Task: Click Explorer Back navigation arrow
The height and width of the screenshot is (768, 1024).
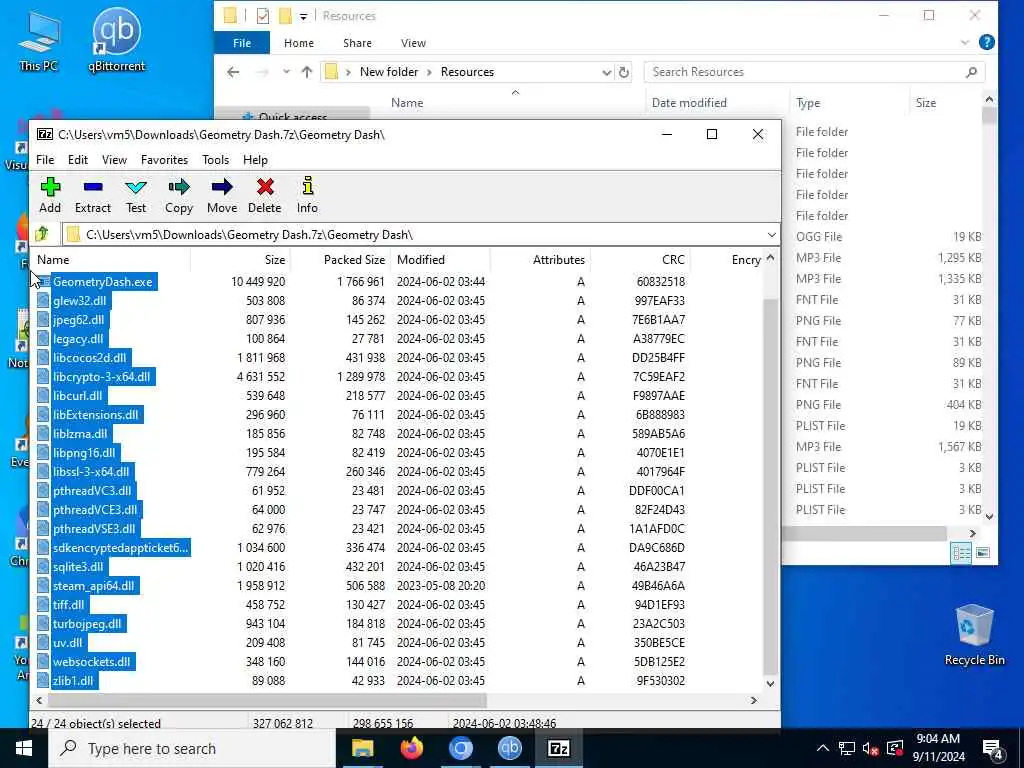Action: pos(233,72)
